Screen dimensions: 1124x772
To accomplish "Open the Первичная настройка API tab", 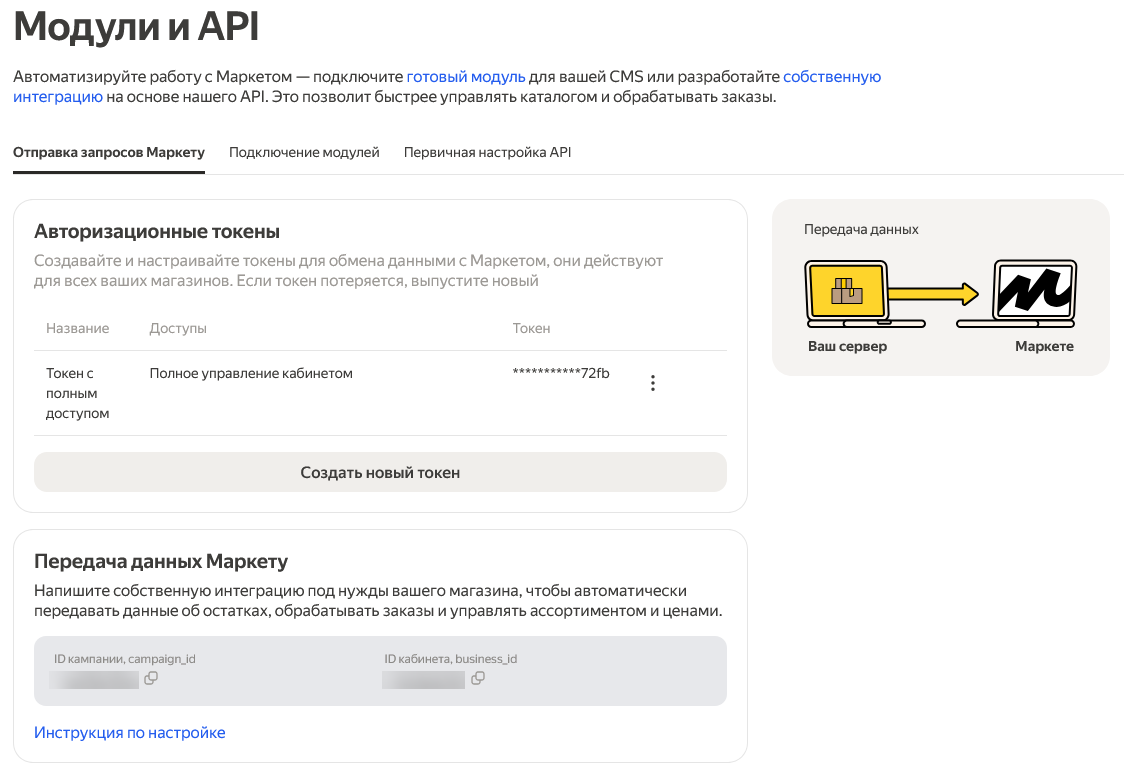I will tap(487, 153).
